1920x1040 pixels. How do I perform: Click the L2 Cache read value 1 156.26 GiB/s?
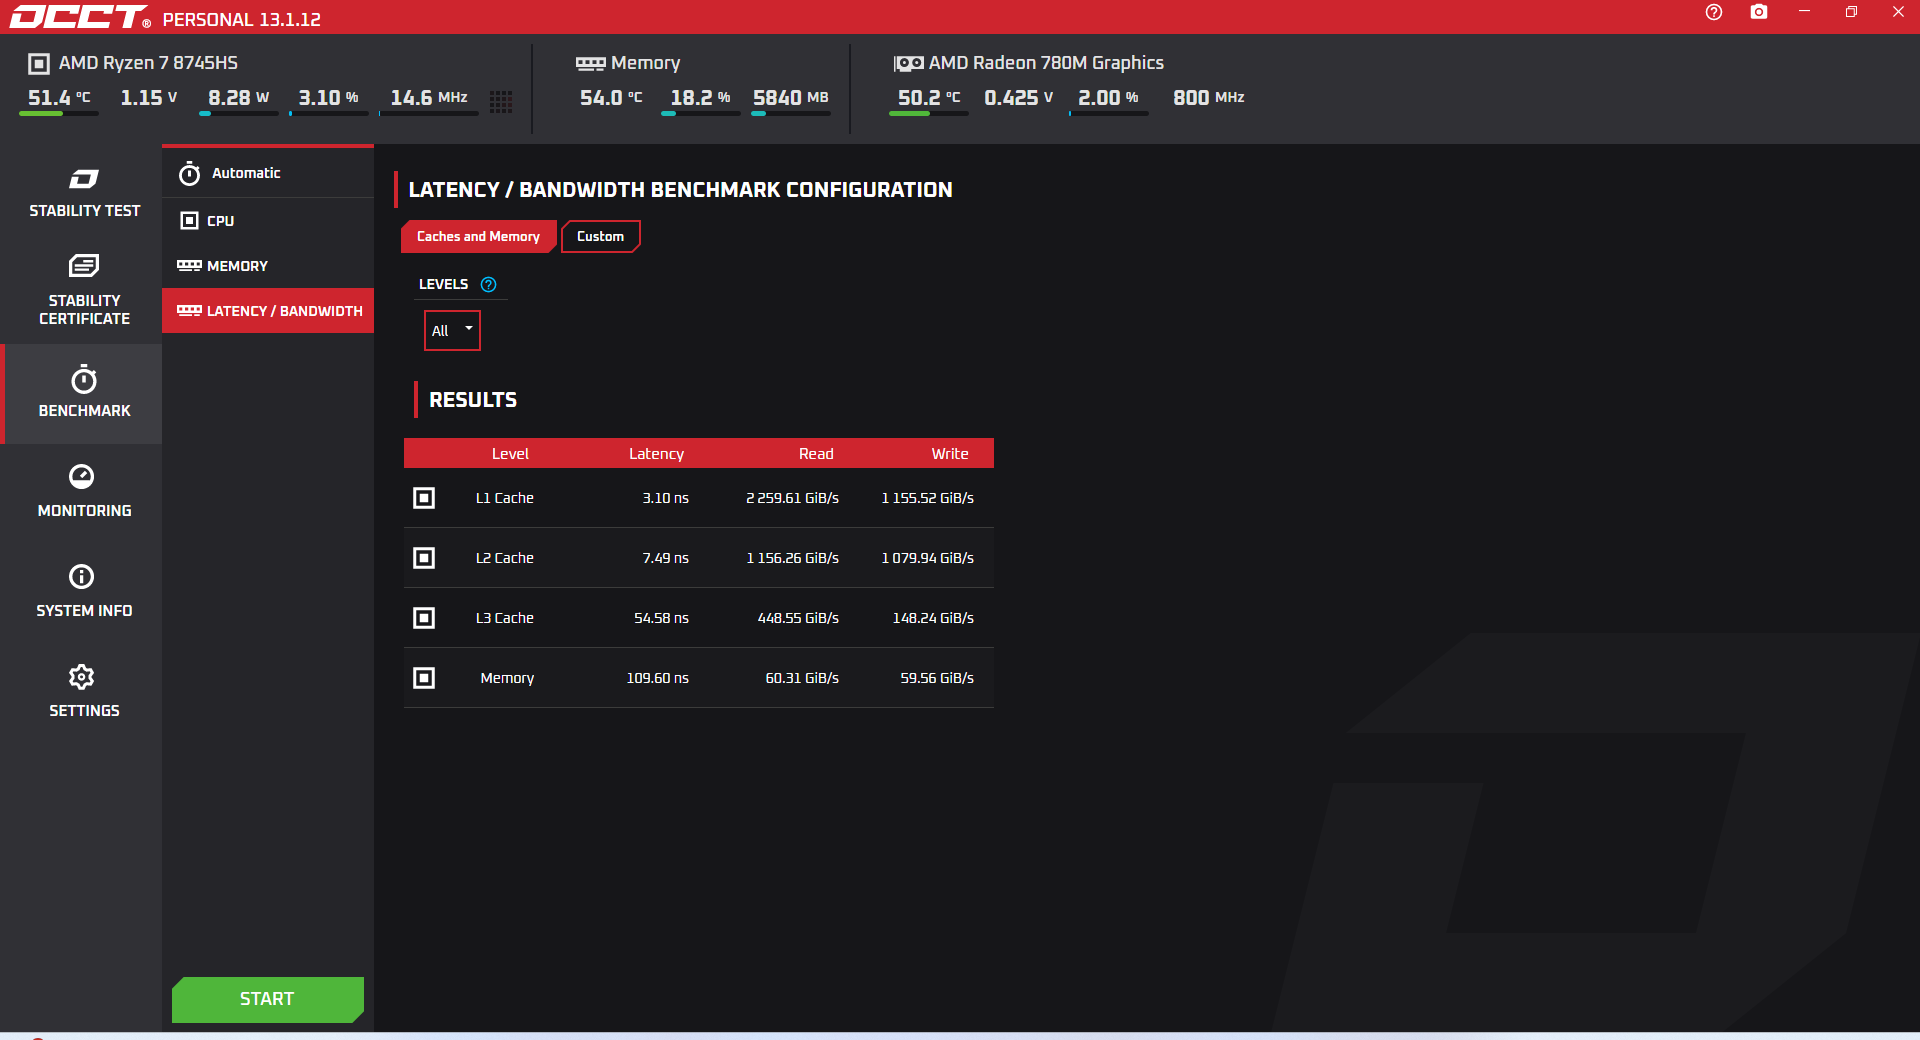click(x=792, y=558)
